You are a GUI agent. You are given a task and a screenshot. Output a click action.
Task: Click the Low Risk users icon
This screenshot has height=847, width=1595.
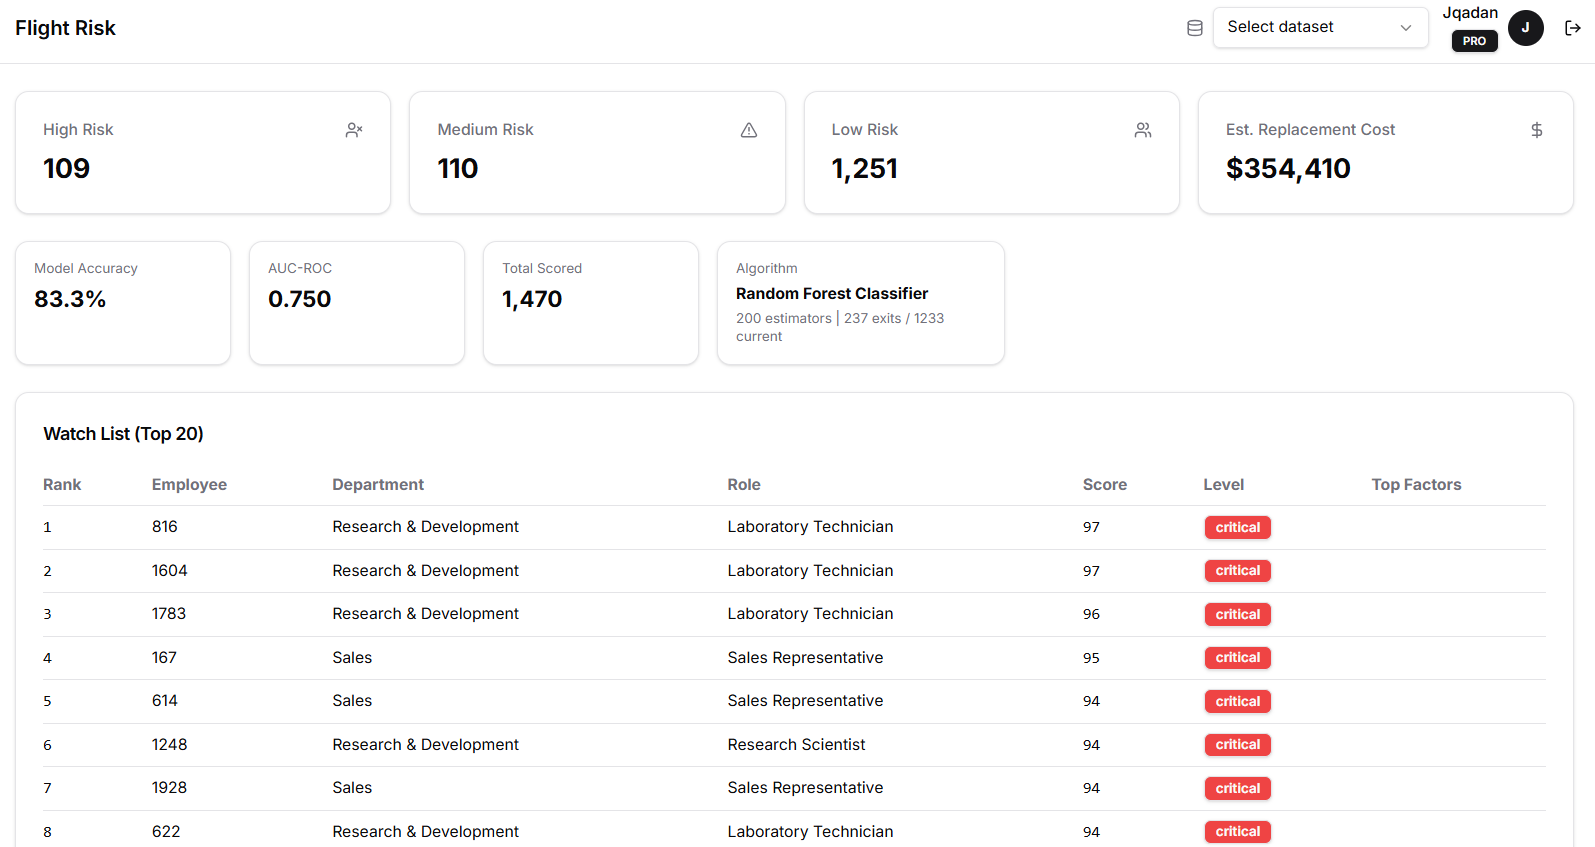point(1143,130)
